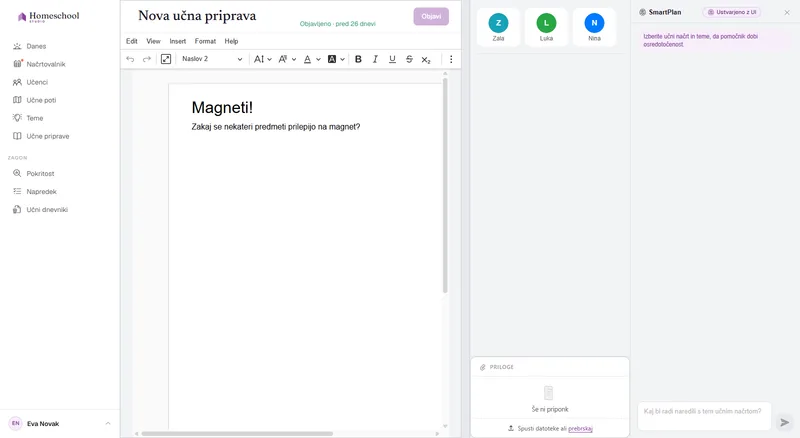Click the Objavljeno pred 26 dnevi status
The width and height of the screenshot is (800, 438).
pos(338,24)
